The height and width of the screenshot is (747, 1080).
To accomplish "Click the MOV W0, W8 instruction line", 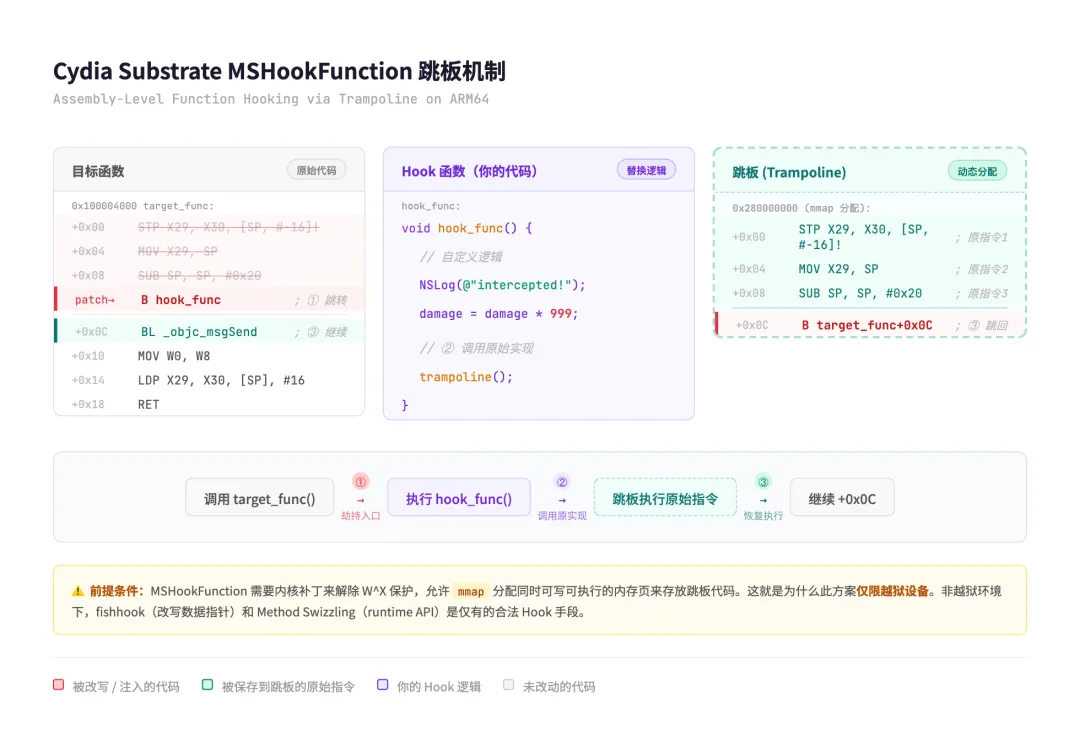I will 209,356.
